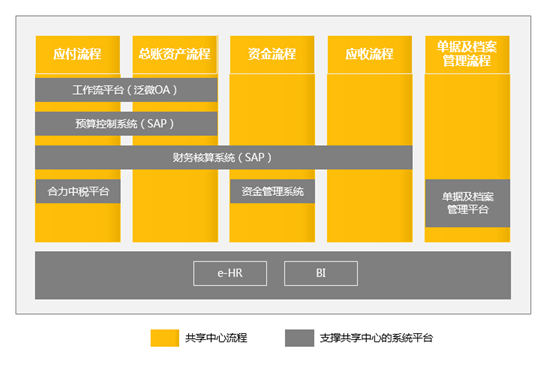Click the yellow column under 总账资产流程
The width and height of the screenshot is (558, 366).
click(x=175, y=206)
